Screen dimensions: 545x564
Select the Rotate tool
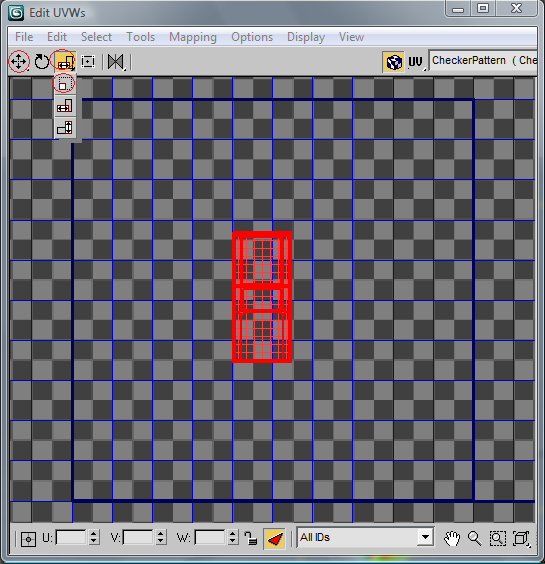pos(42,62)
